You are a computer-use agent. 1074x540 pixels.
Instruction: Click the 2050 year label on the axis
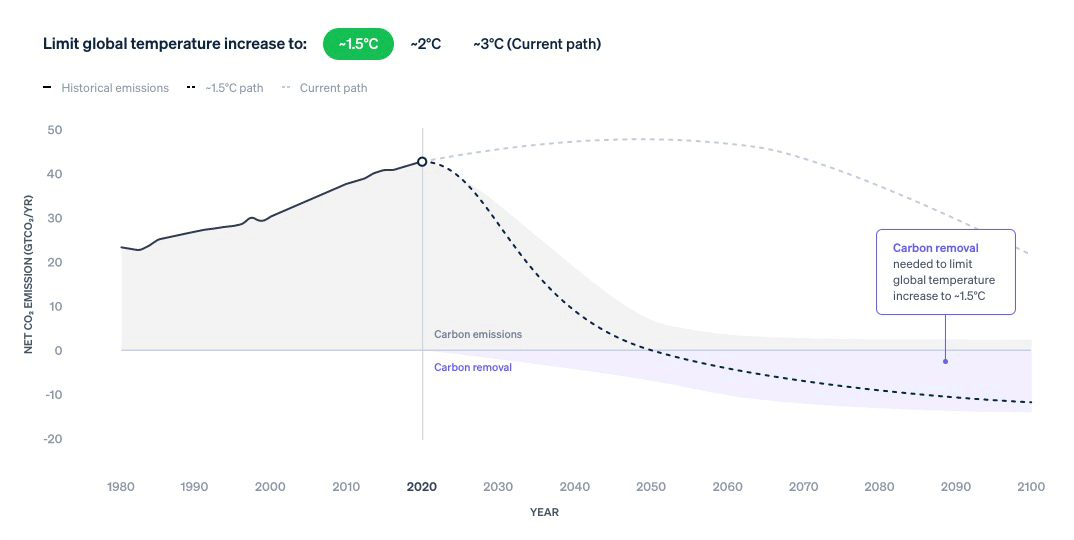coord(651,487)
